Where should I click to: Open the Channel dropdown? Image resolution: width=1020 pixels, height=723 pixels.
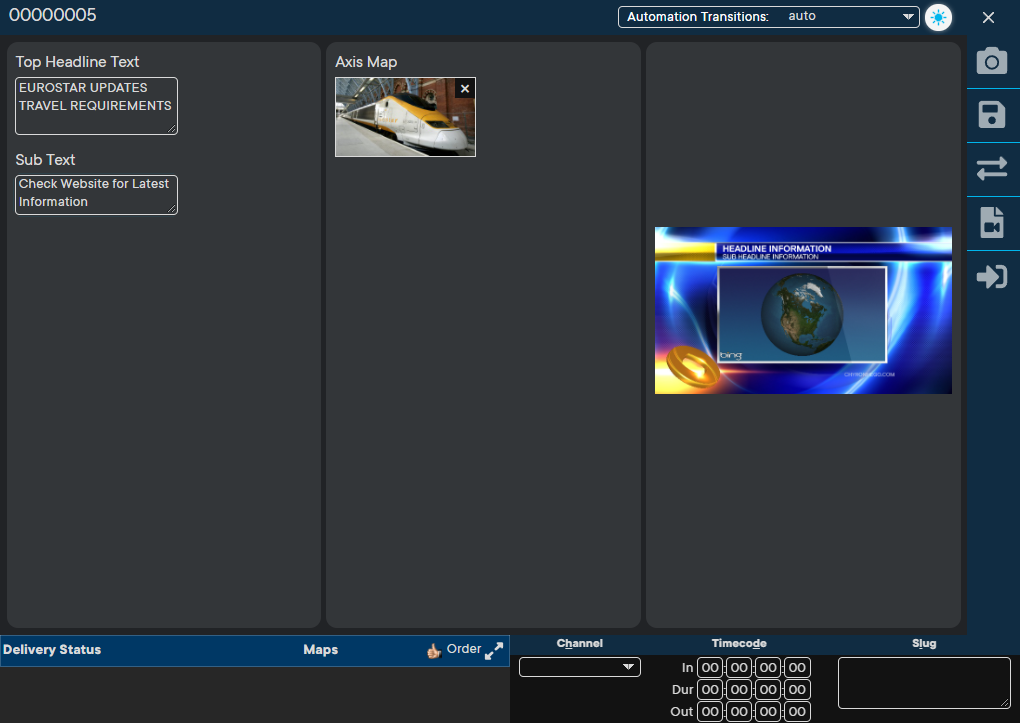point(580,667)
